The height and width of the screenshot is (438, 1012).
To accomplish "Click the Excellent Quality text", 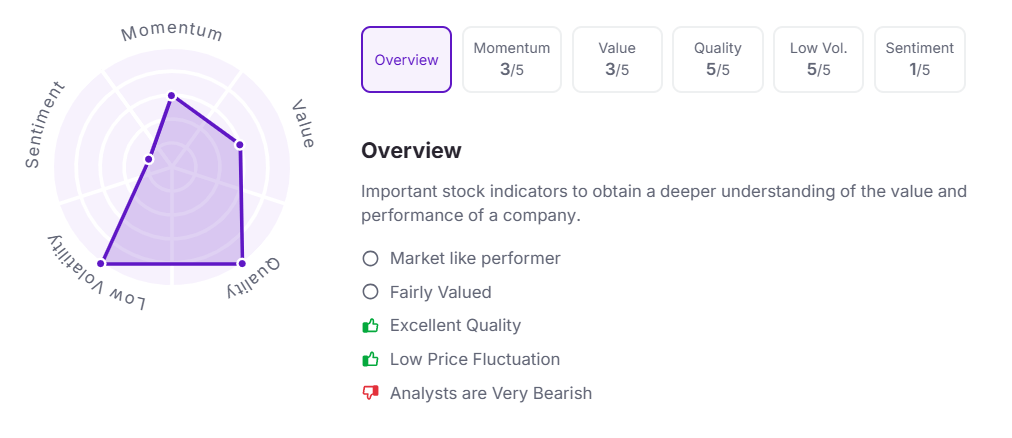I will click(455, 326).
